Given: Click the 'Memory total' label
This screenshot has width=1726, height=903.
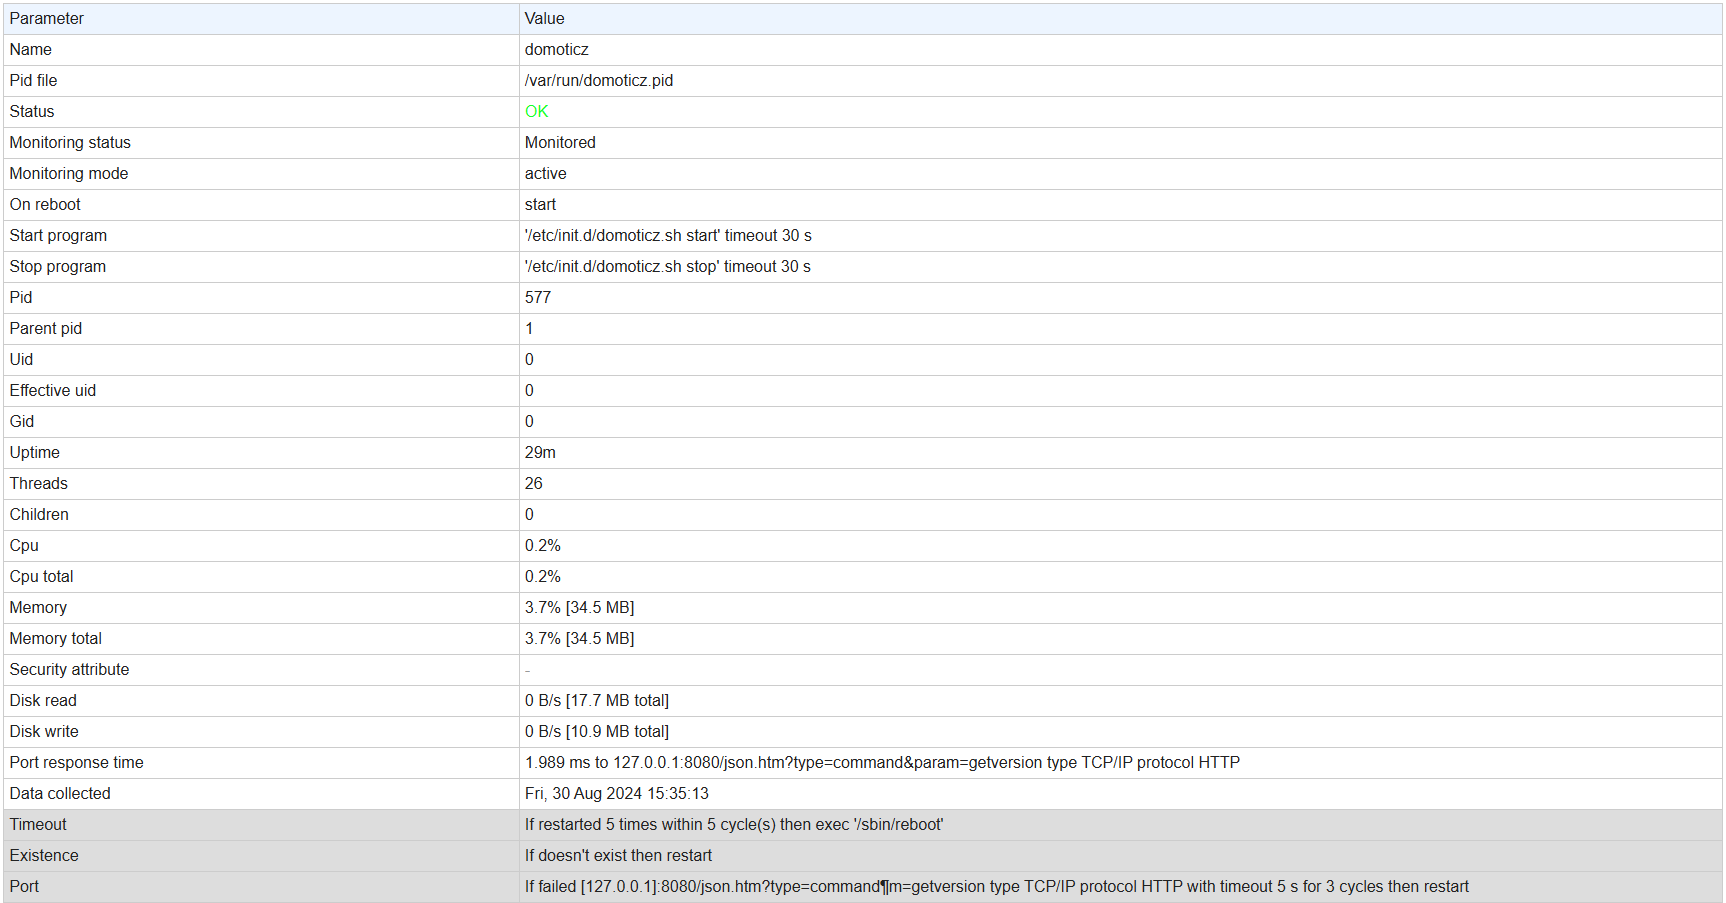Looking at the screenshot, I should pyautogui.click(x=56, y=639).
